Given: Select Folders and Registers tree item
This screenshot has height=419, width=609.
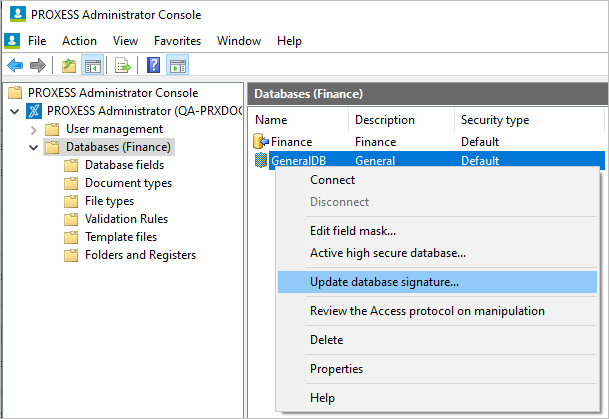Looking at the screenshot, I should point(140,255).
